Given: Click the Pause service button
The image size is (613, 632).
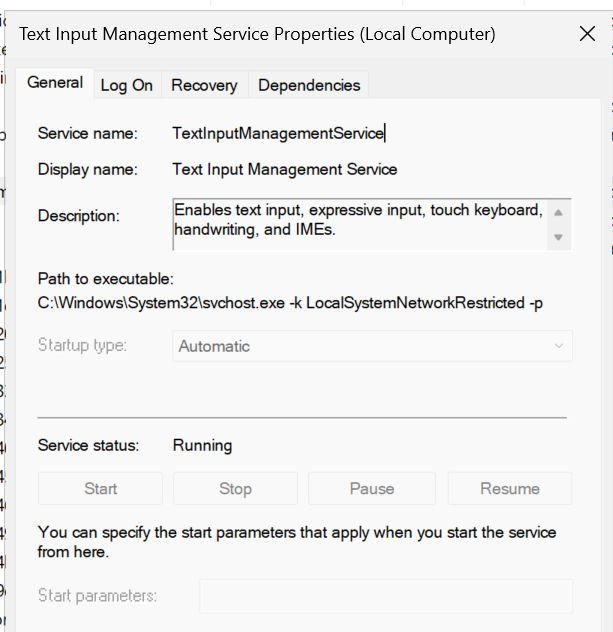Looking at the screenshot, I should point(372,489).
